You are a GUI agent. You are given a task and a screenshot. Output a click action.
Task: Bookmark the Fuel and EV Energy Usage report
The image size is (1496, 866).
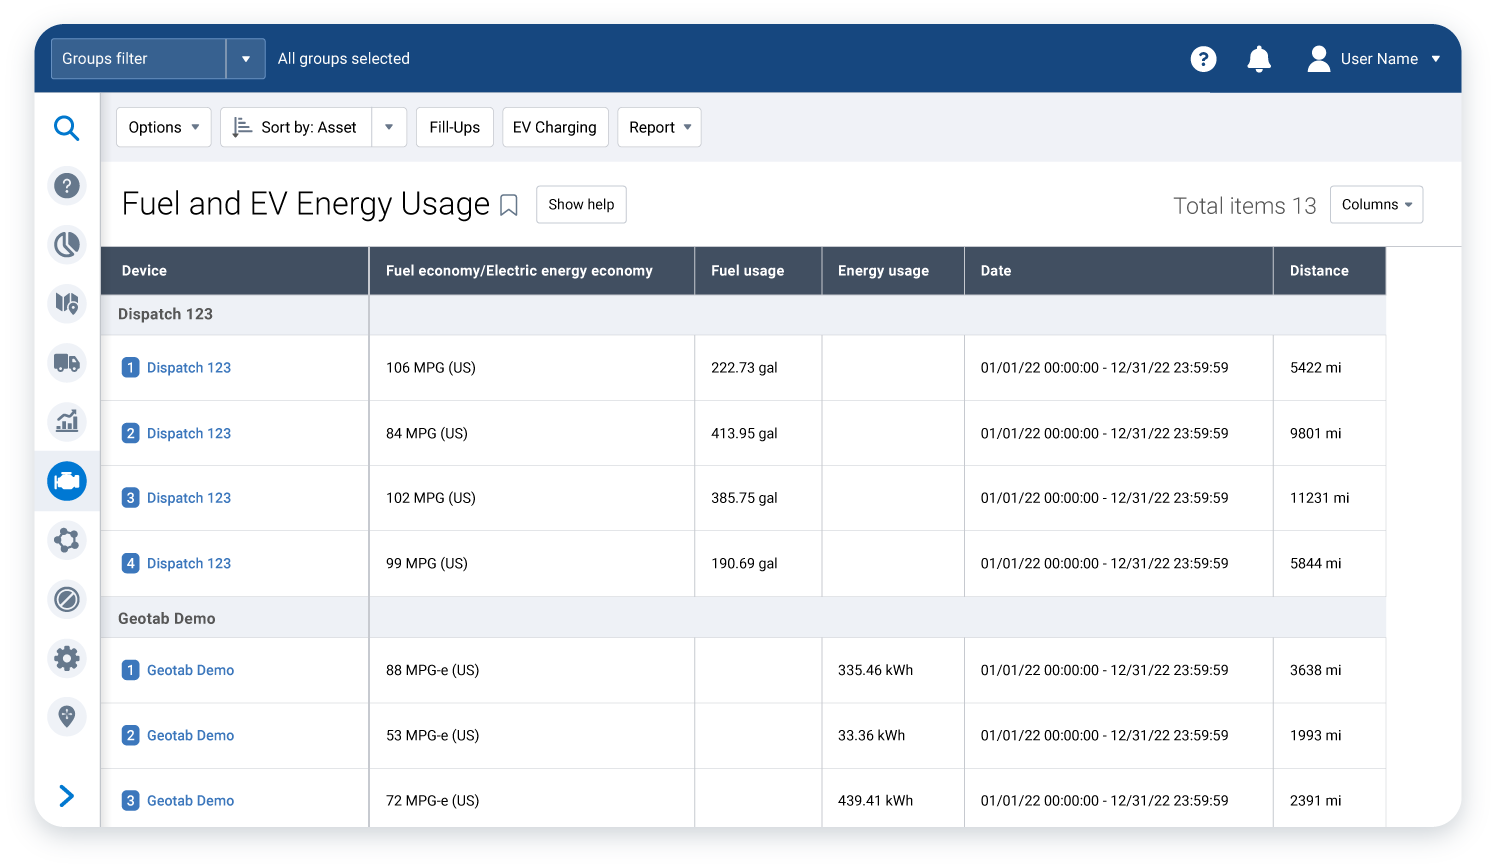[x=508, y=204]
